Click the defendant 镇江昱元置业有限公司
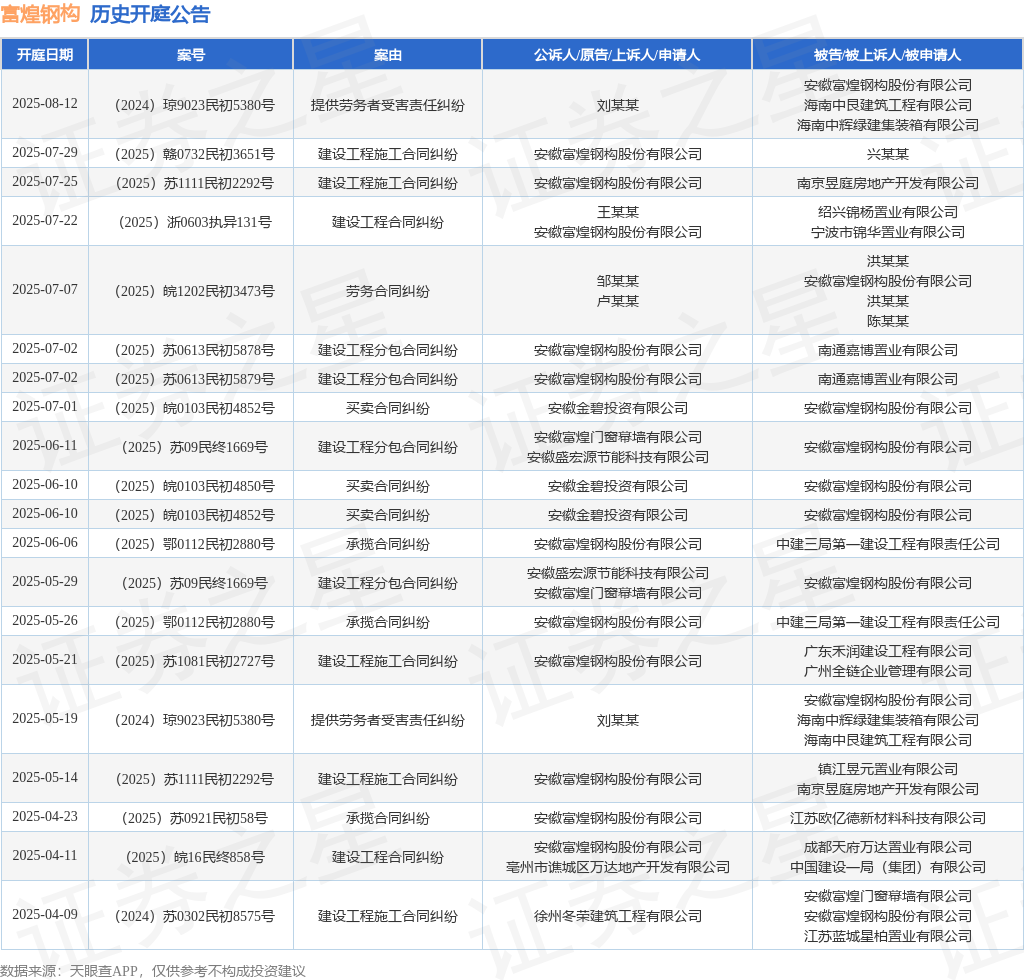Image resolution: width=1024 pixels, height=980 pixels. (888, 769)
